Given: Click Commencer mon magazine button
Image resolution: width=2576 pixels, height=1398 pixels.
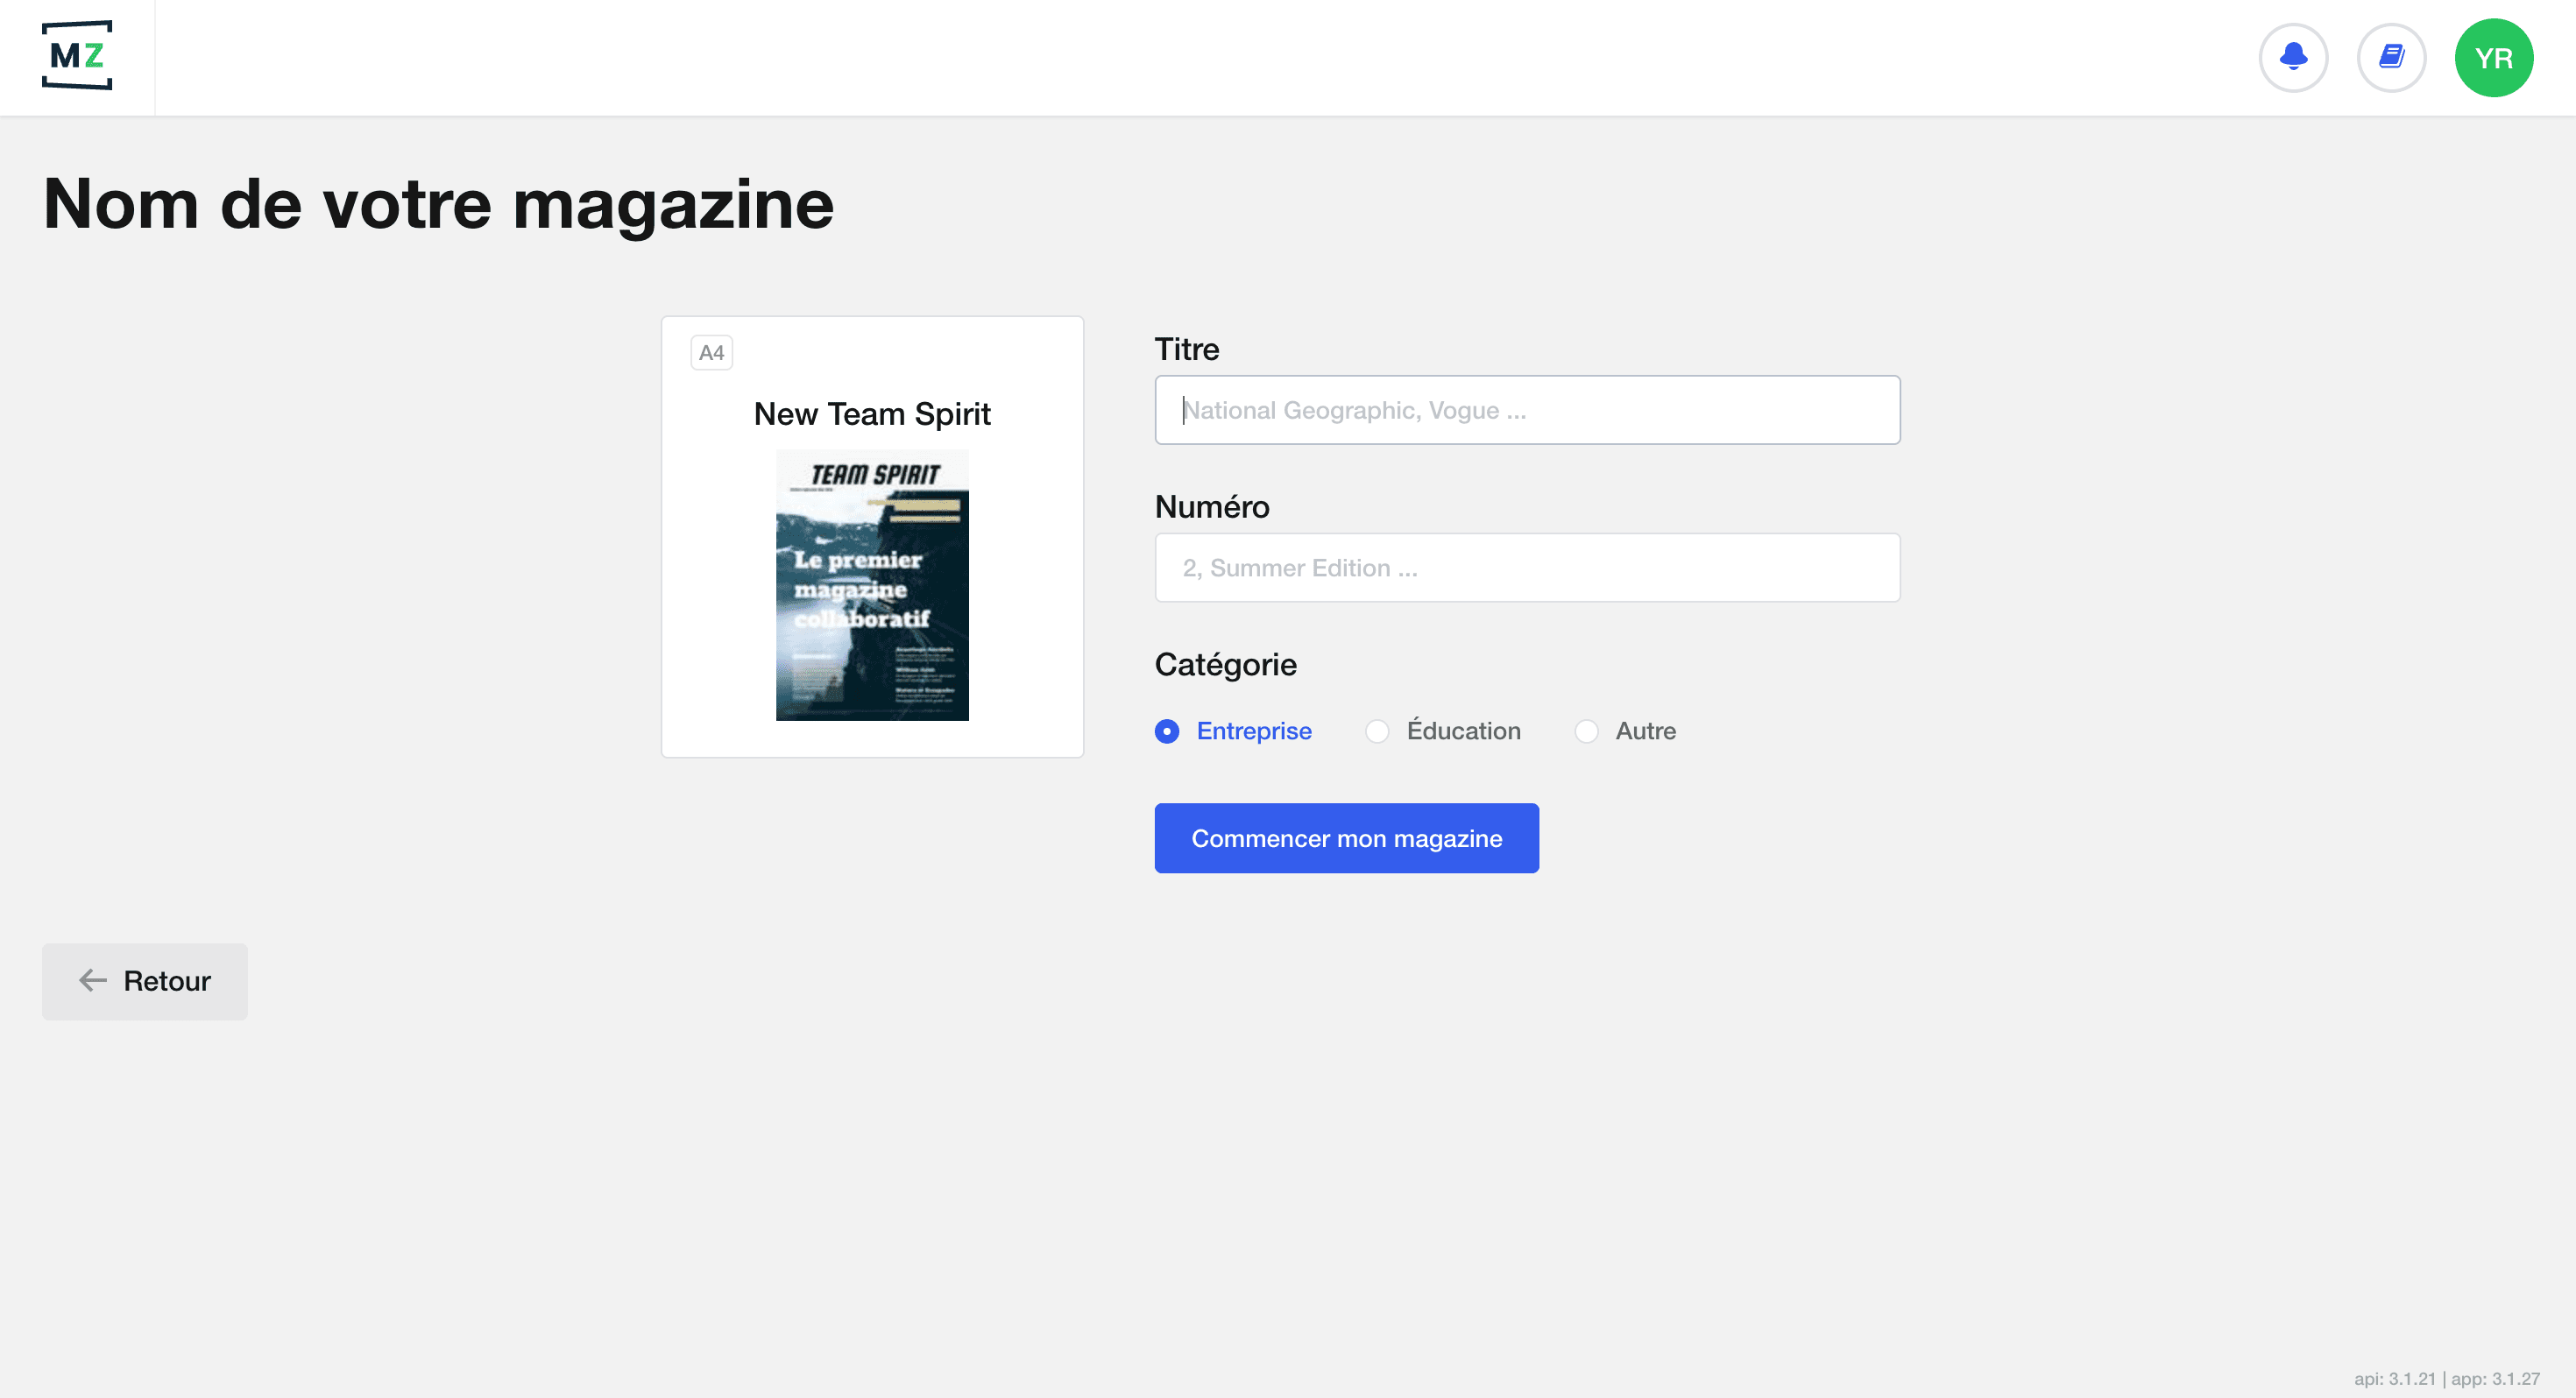Looking at the screenshot, I should 1346,838.
